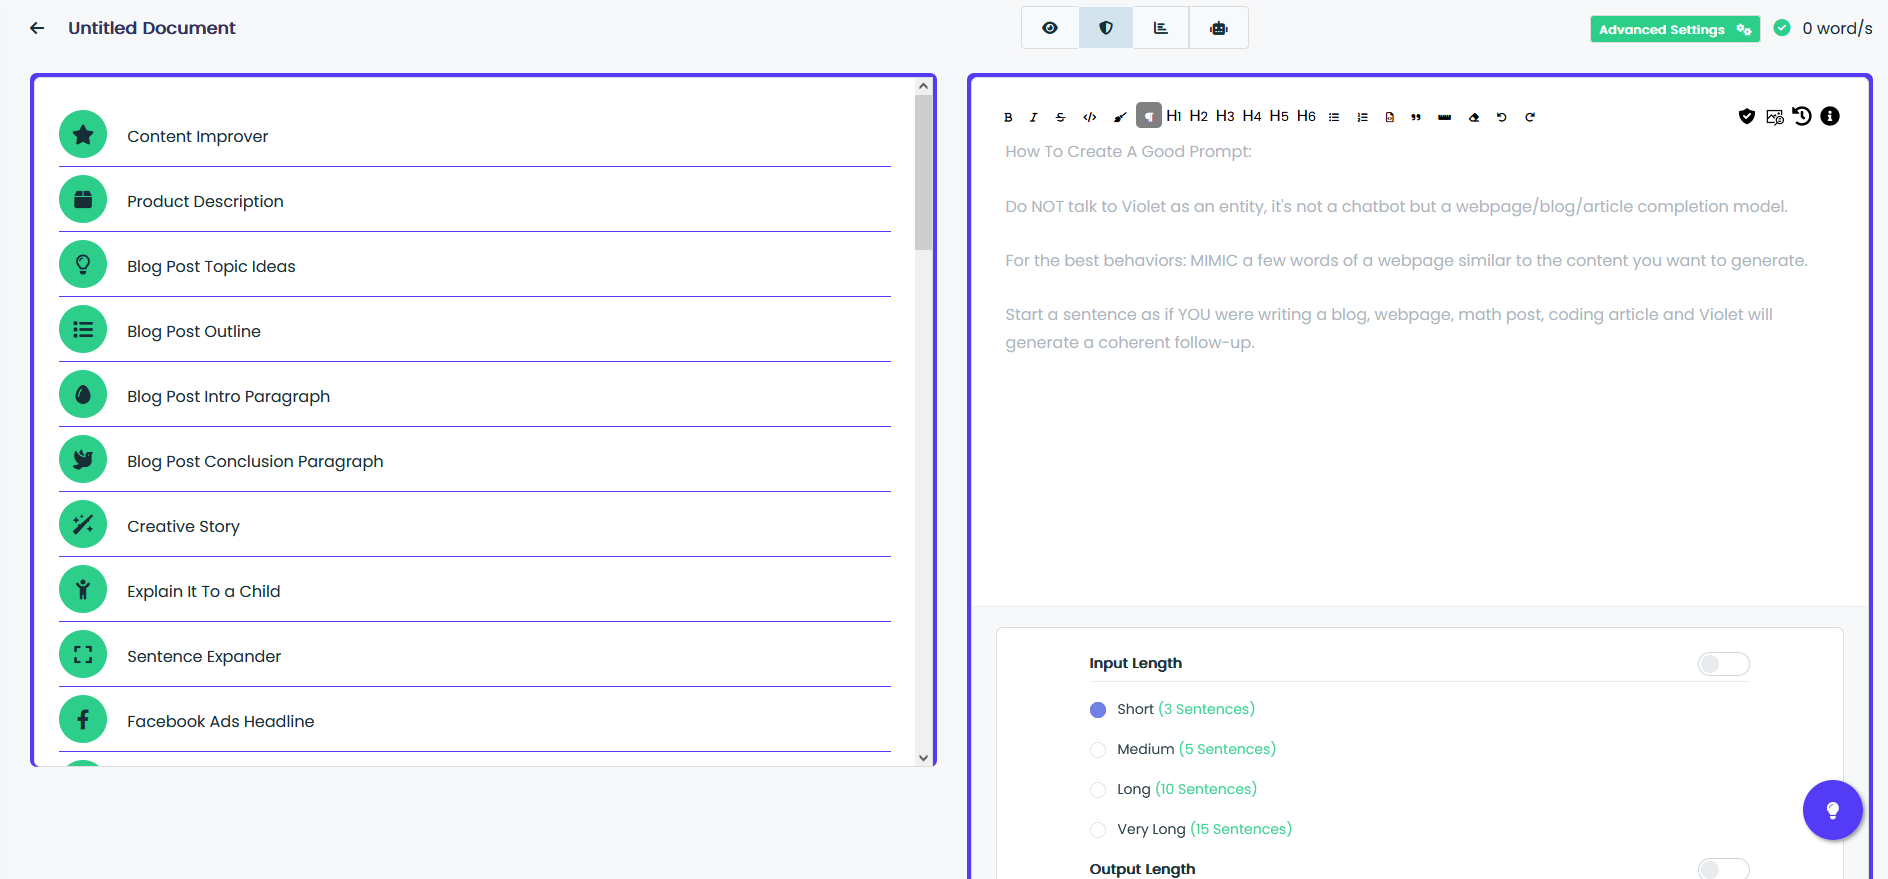The width and height of the screenshot is (1888, 879).
Task: Toggle inline code formatting
Action: coord(1090,117)
